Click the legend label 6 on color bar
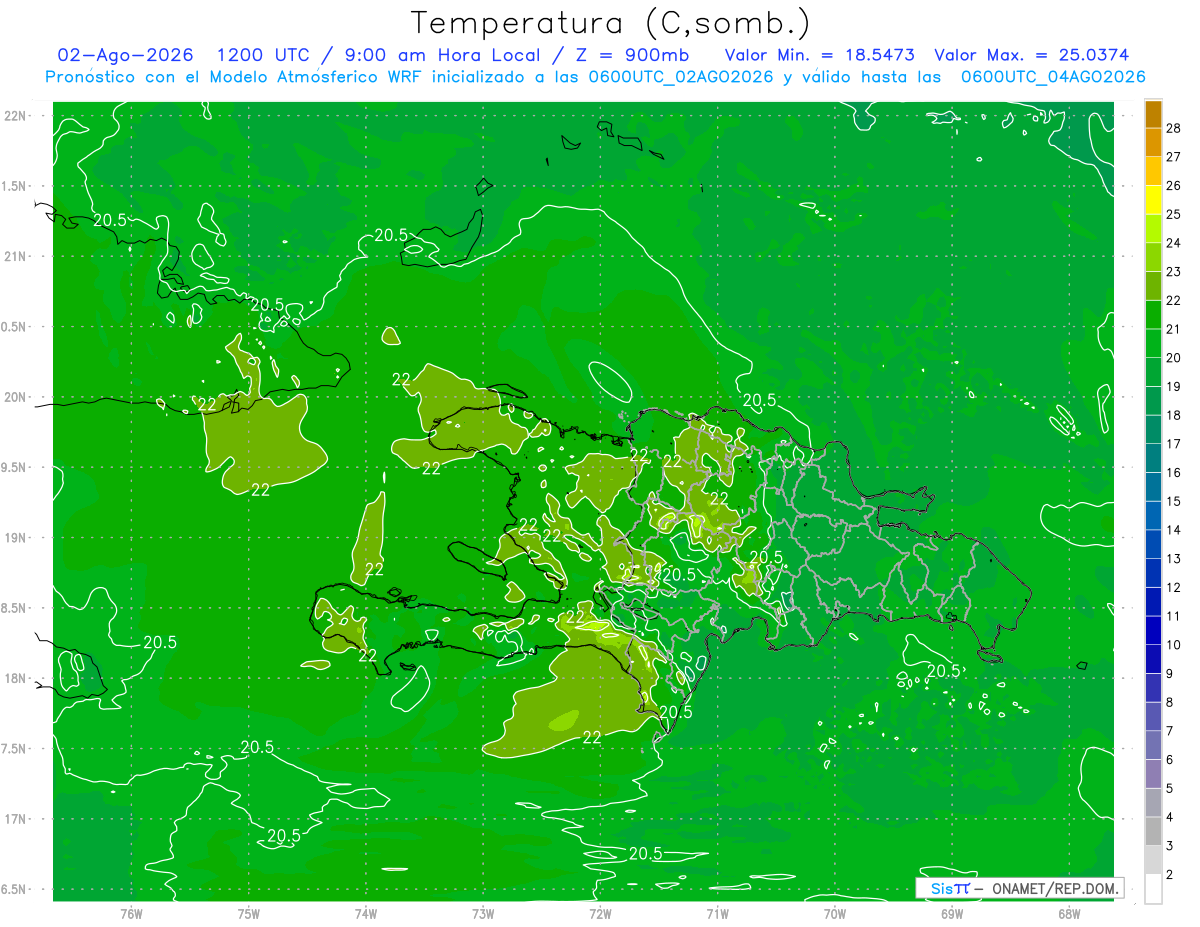Screen dimensions: 1200x927 [1172, 760]
